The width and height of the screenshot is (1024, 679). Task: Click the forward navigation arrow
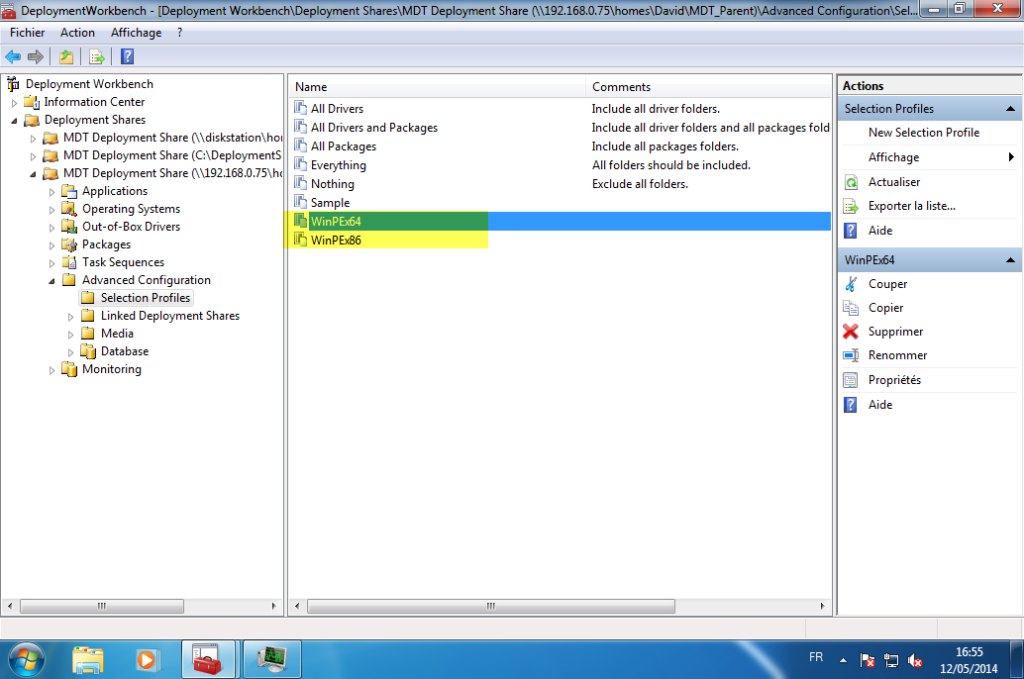tap(35, 57)
